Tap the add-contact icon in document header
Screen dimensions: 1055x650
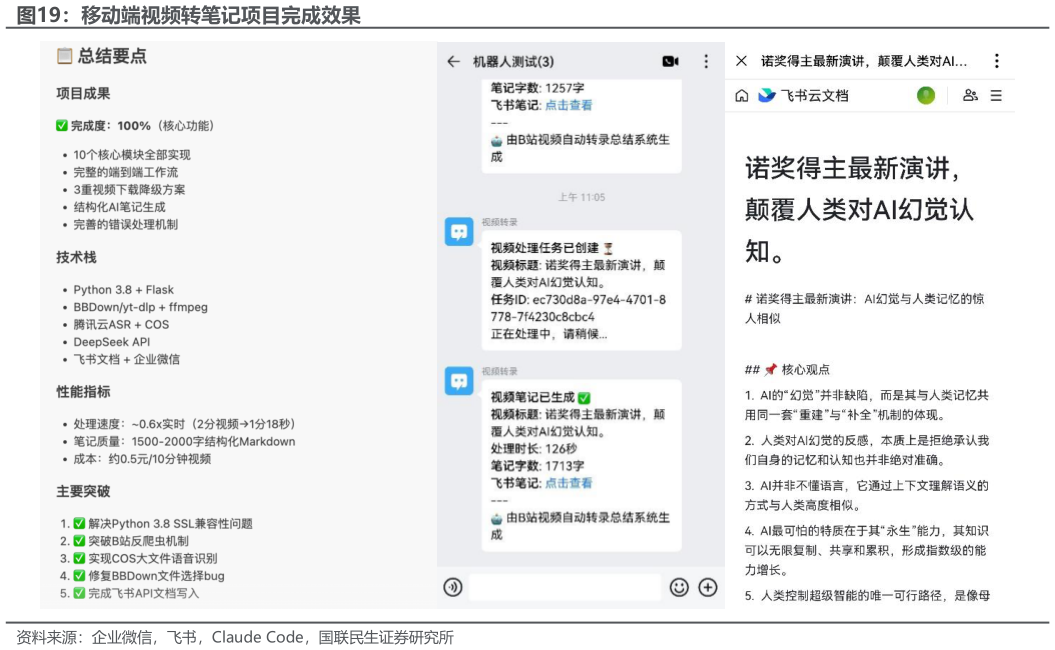[x=970, y=96]
